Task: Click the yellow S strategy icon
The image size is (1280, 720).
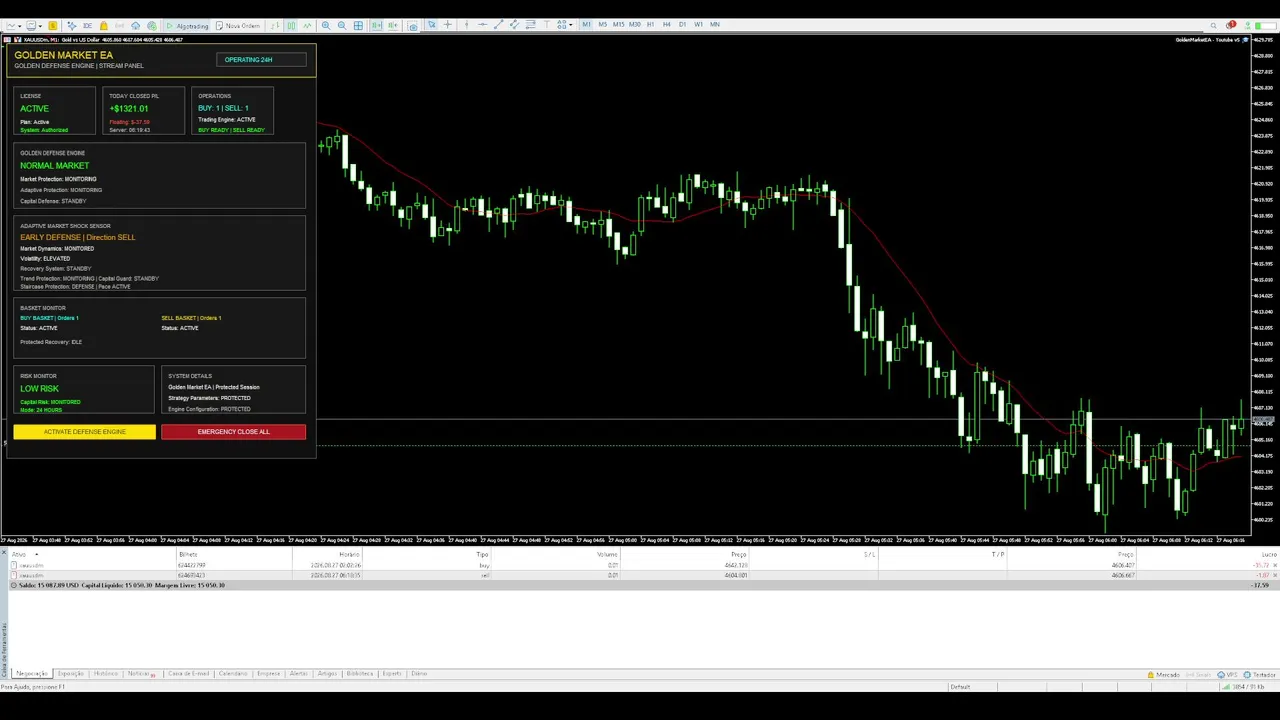Action: coord(52,25)
